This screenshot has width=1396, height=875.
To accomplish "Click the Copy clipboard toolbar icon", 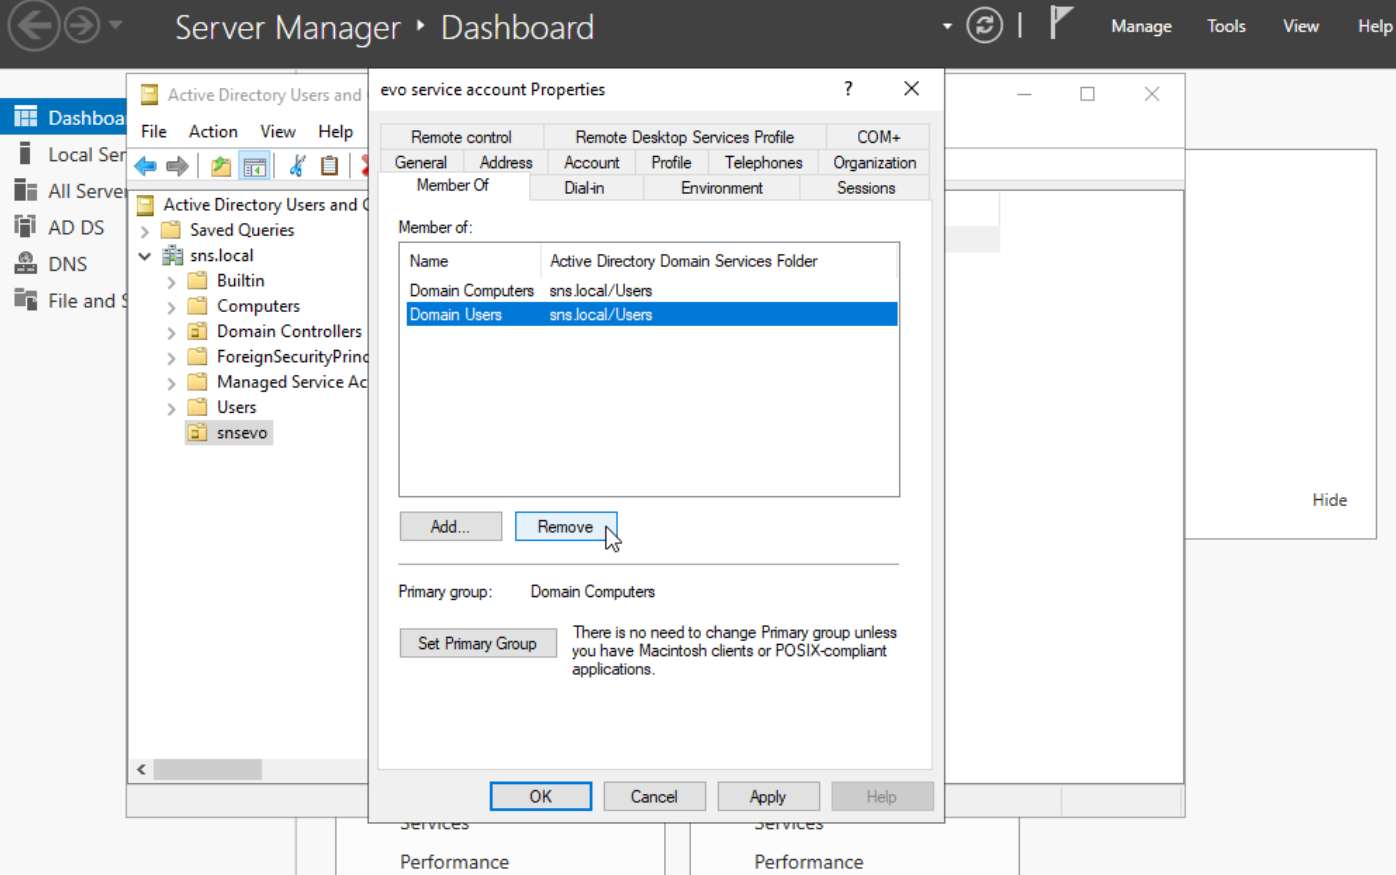I will click(329, 166).
